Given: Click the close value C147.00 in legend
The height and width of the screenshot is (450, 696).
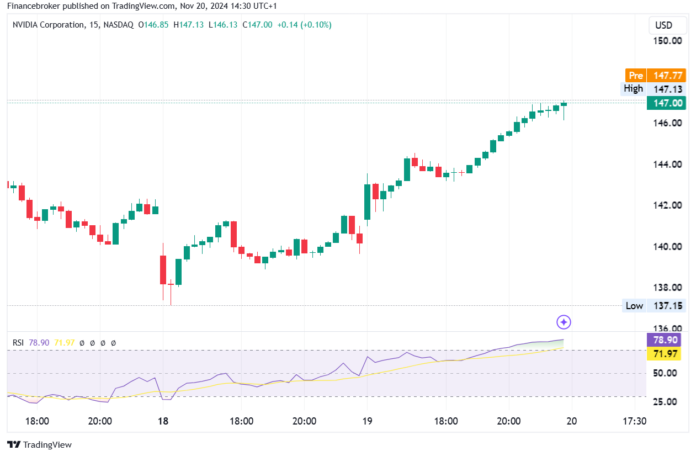Looking at the screenshot, I should [x=257, y=25].
